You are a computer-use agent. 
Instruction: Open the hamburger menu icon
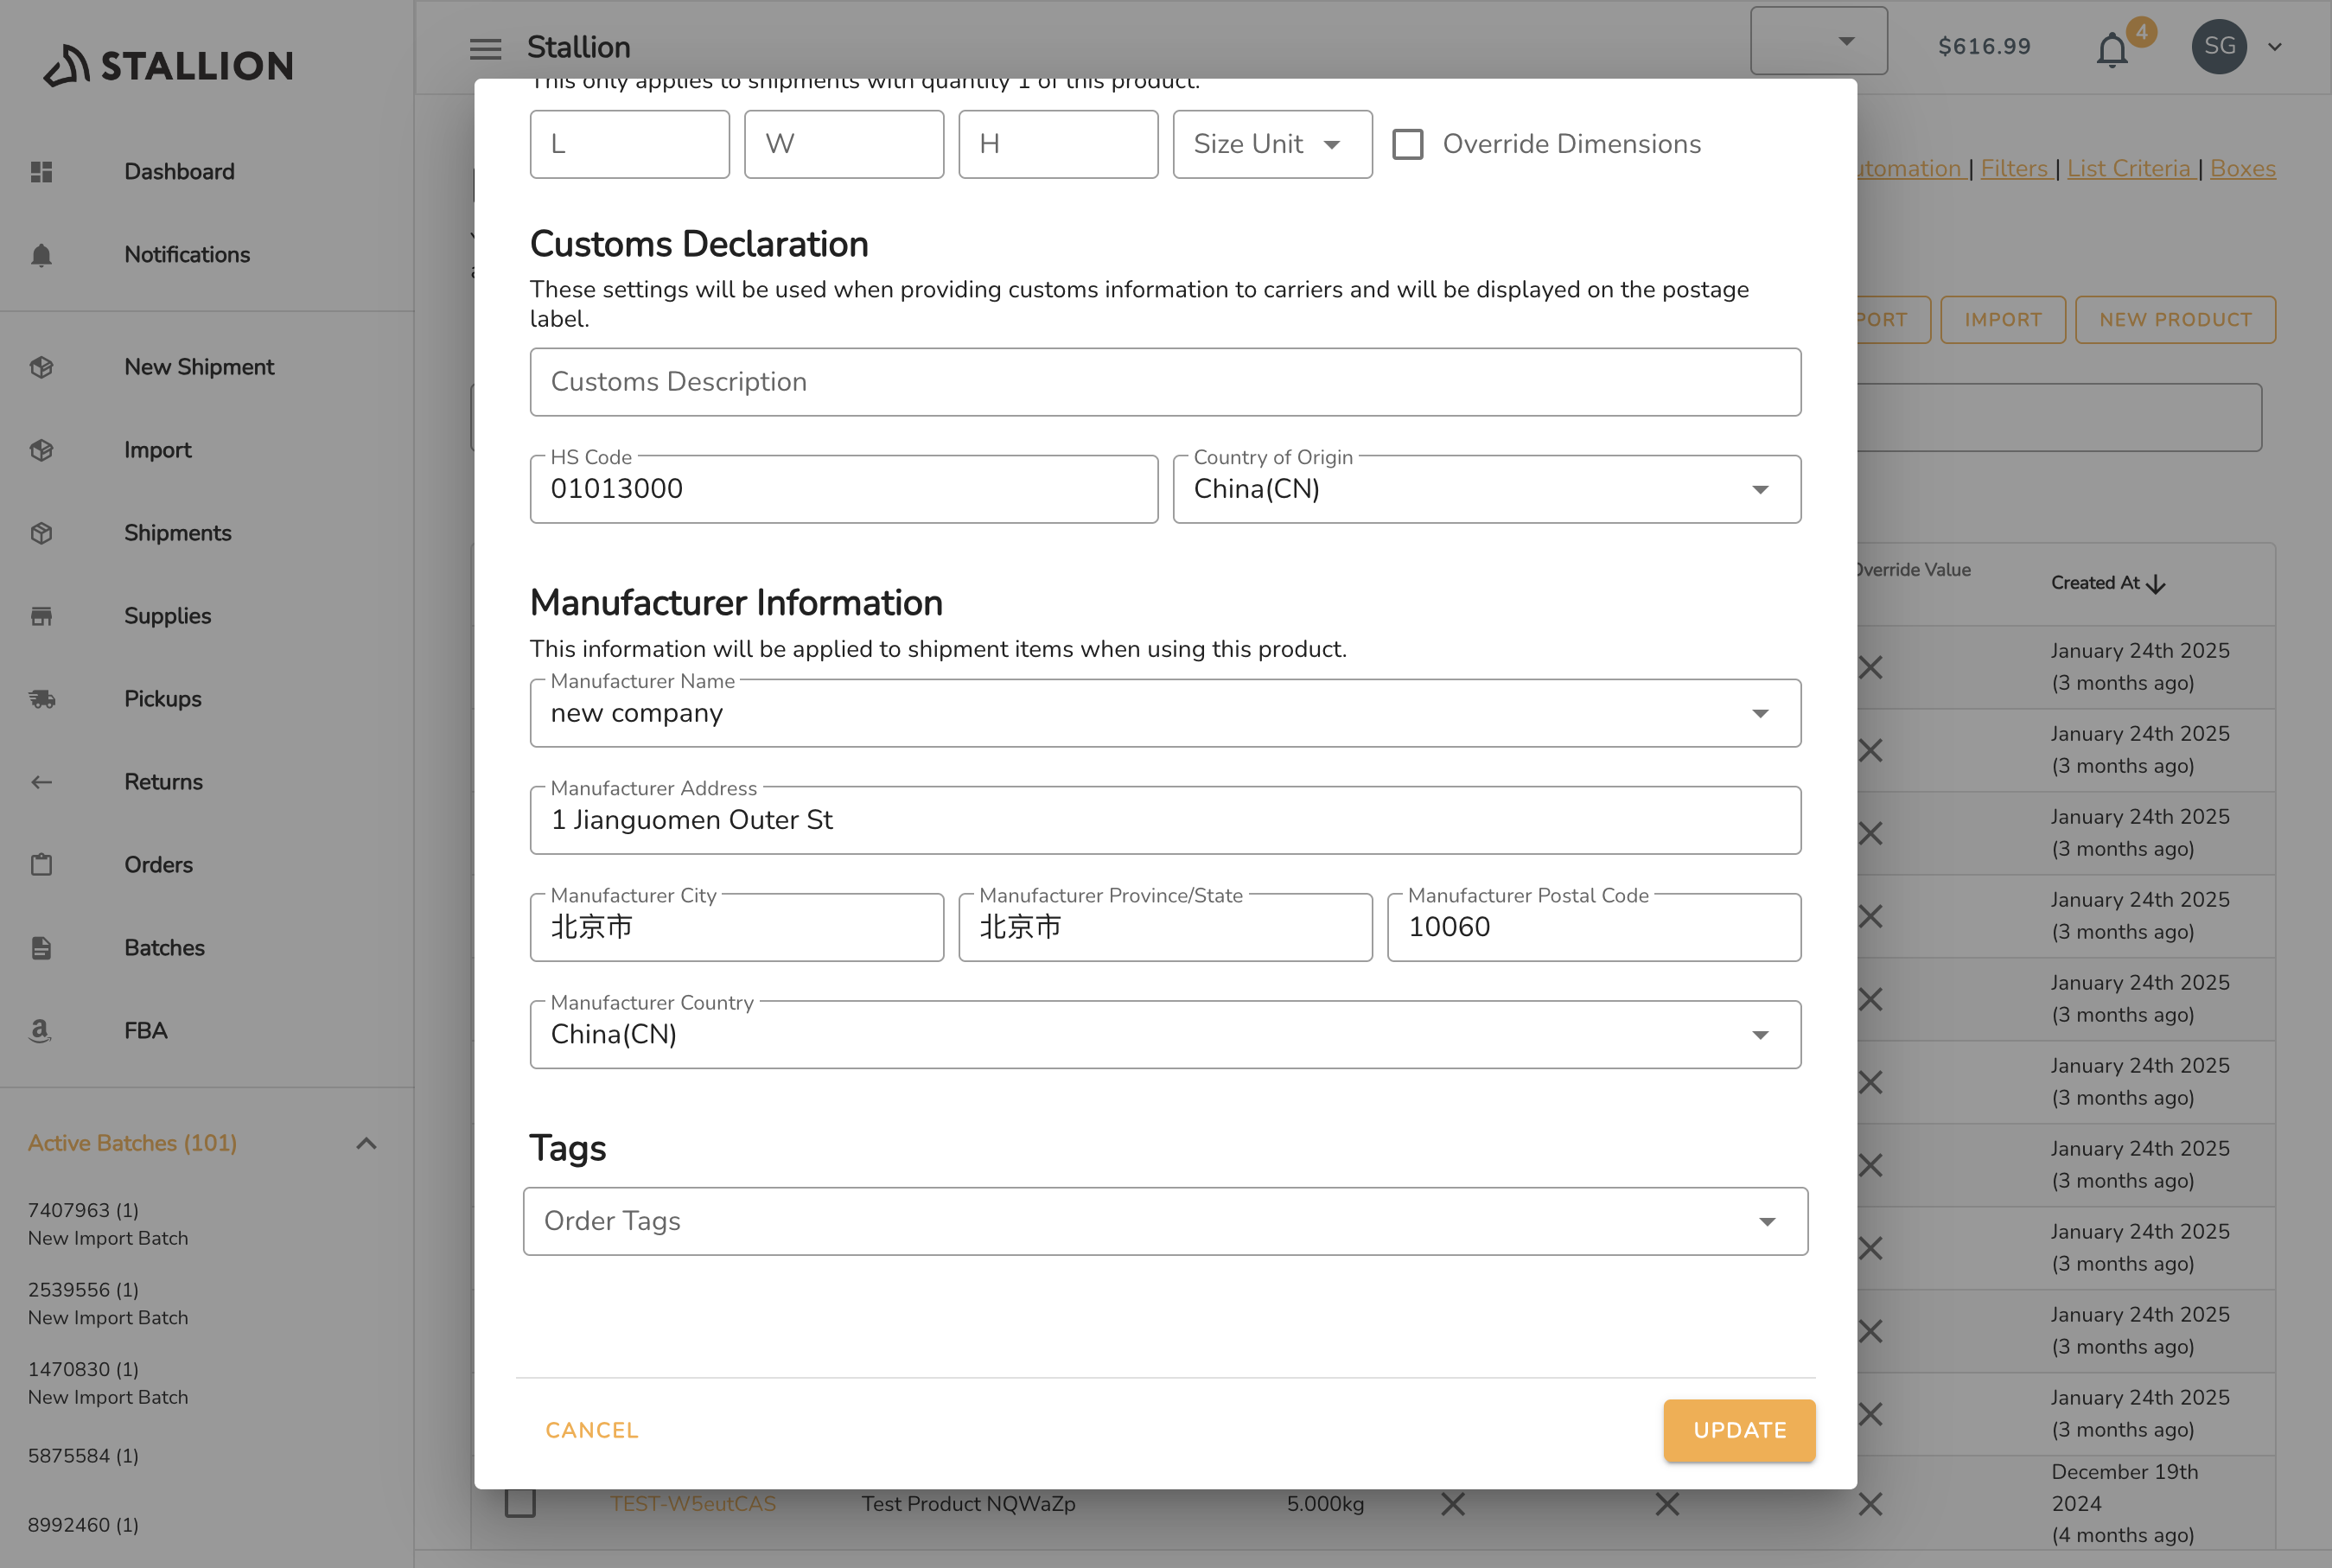point(485,47)
